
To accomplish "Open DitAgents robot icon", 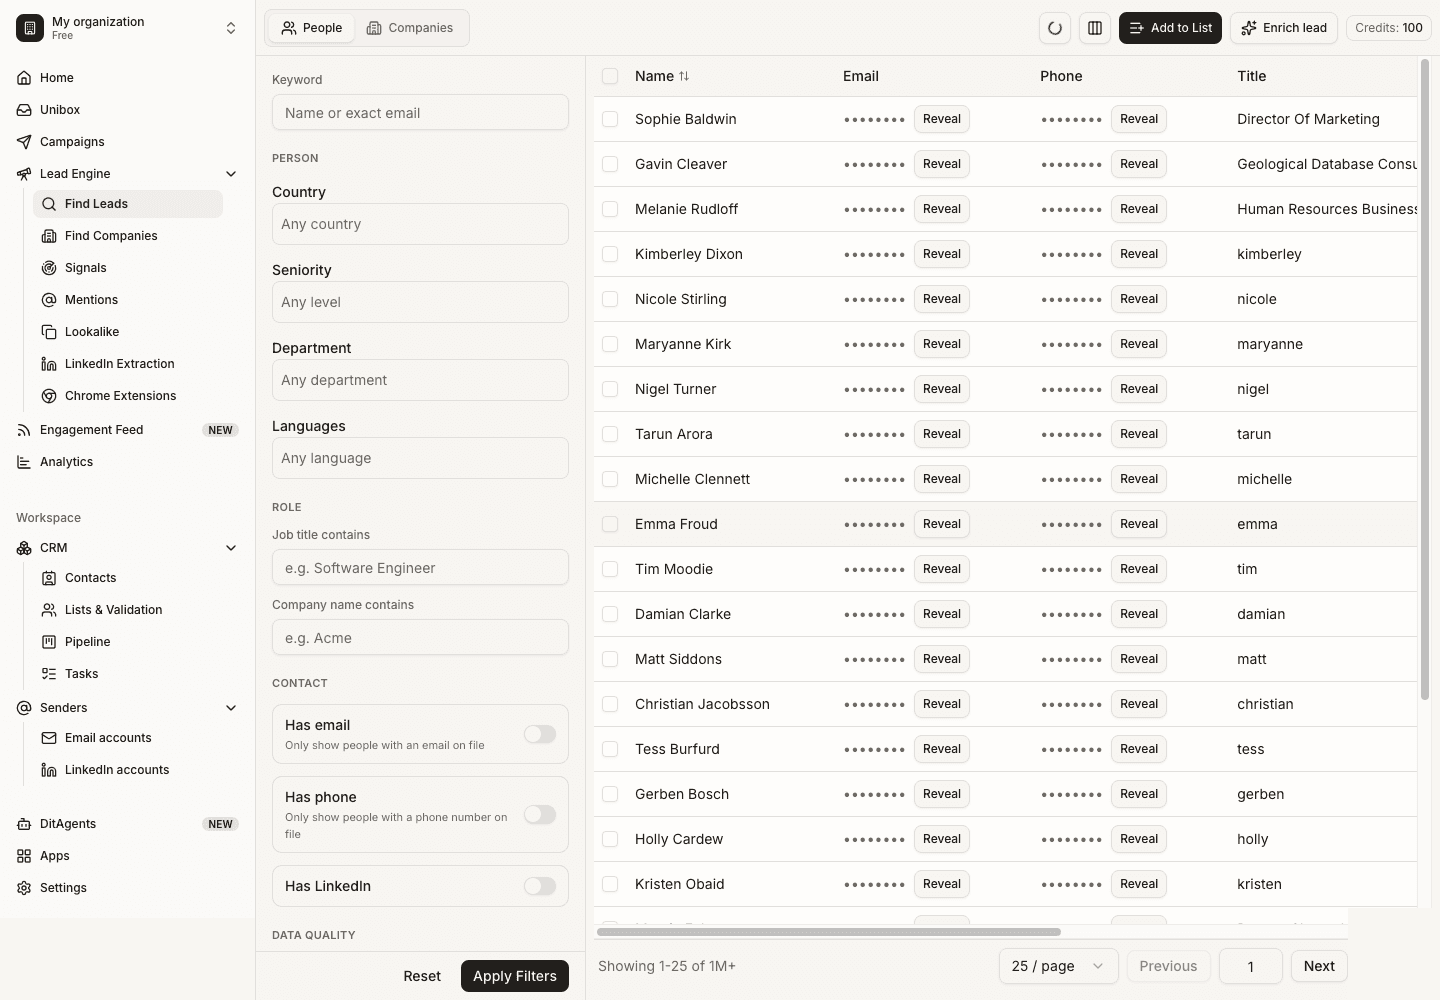I will tap(24, 824).
